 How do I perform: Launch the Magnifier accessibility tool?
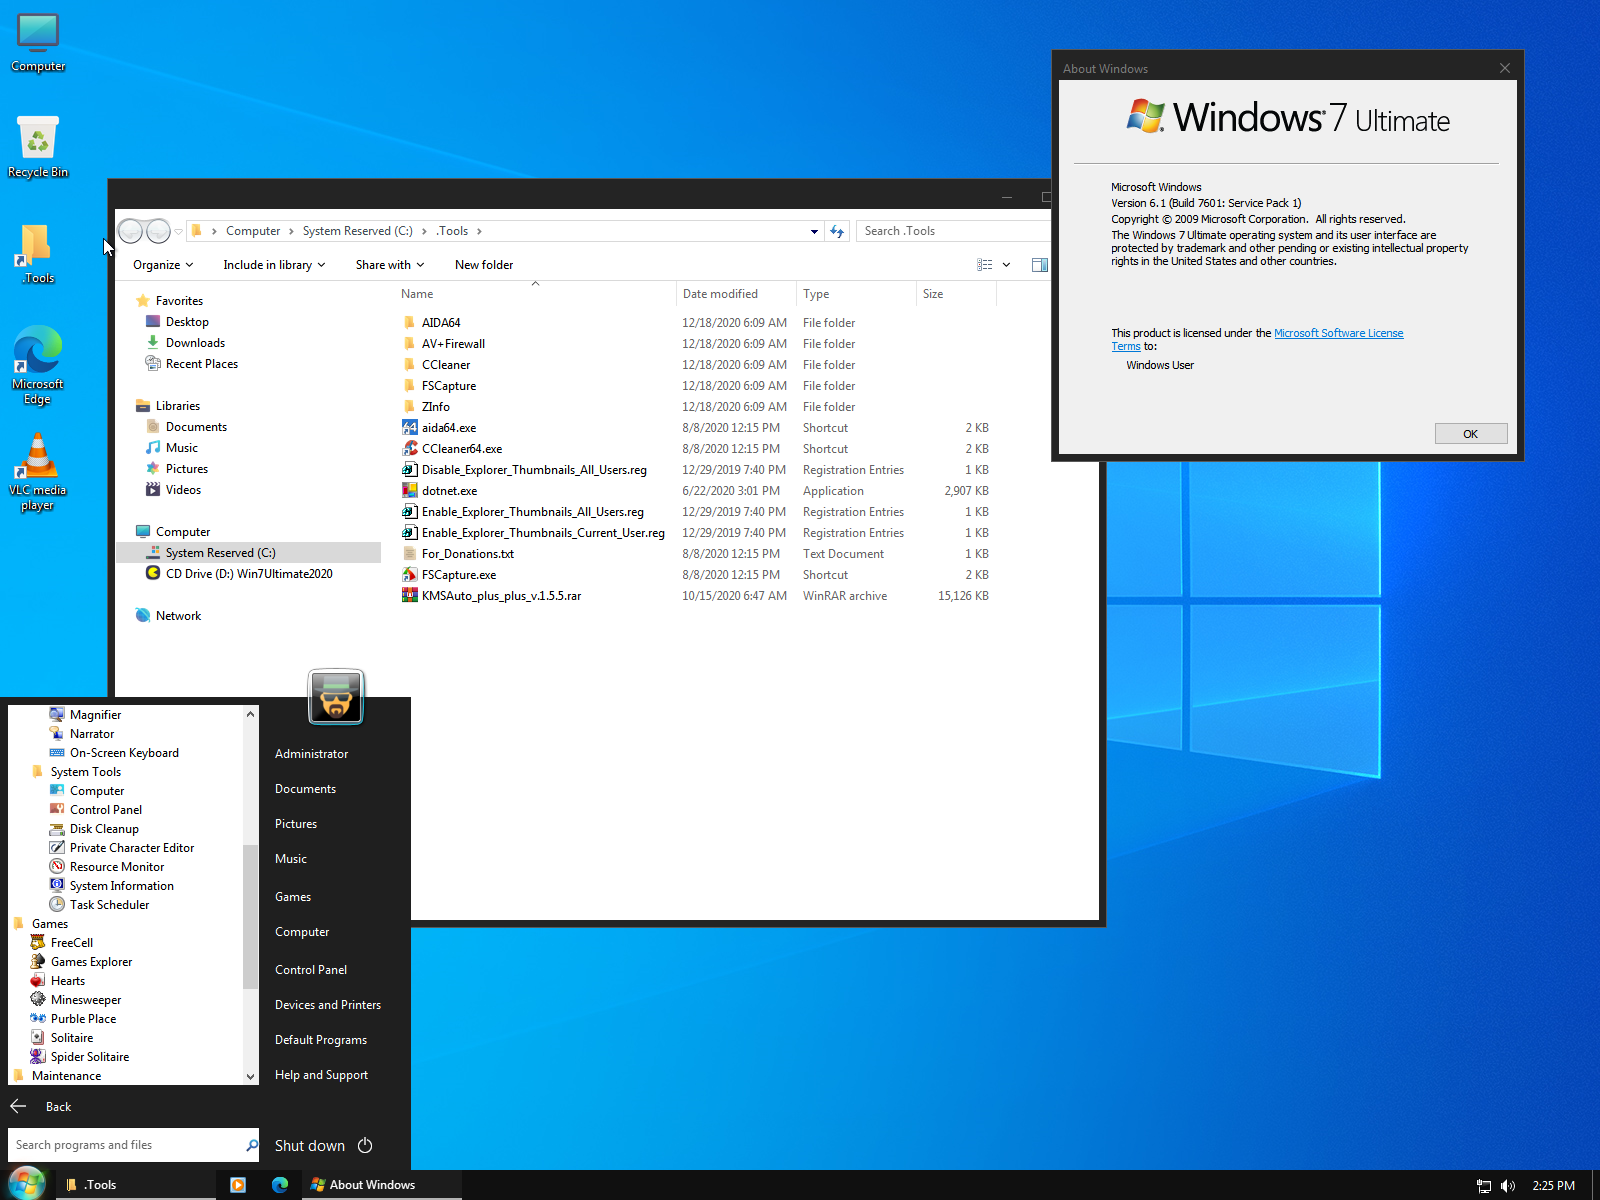click(96, 714)
